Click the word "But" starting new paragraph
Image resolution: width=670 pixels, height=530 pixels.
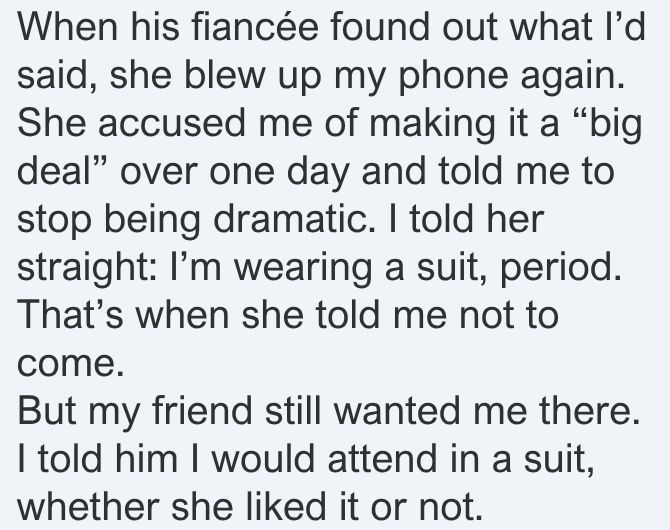(47, 410)
